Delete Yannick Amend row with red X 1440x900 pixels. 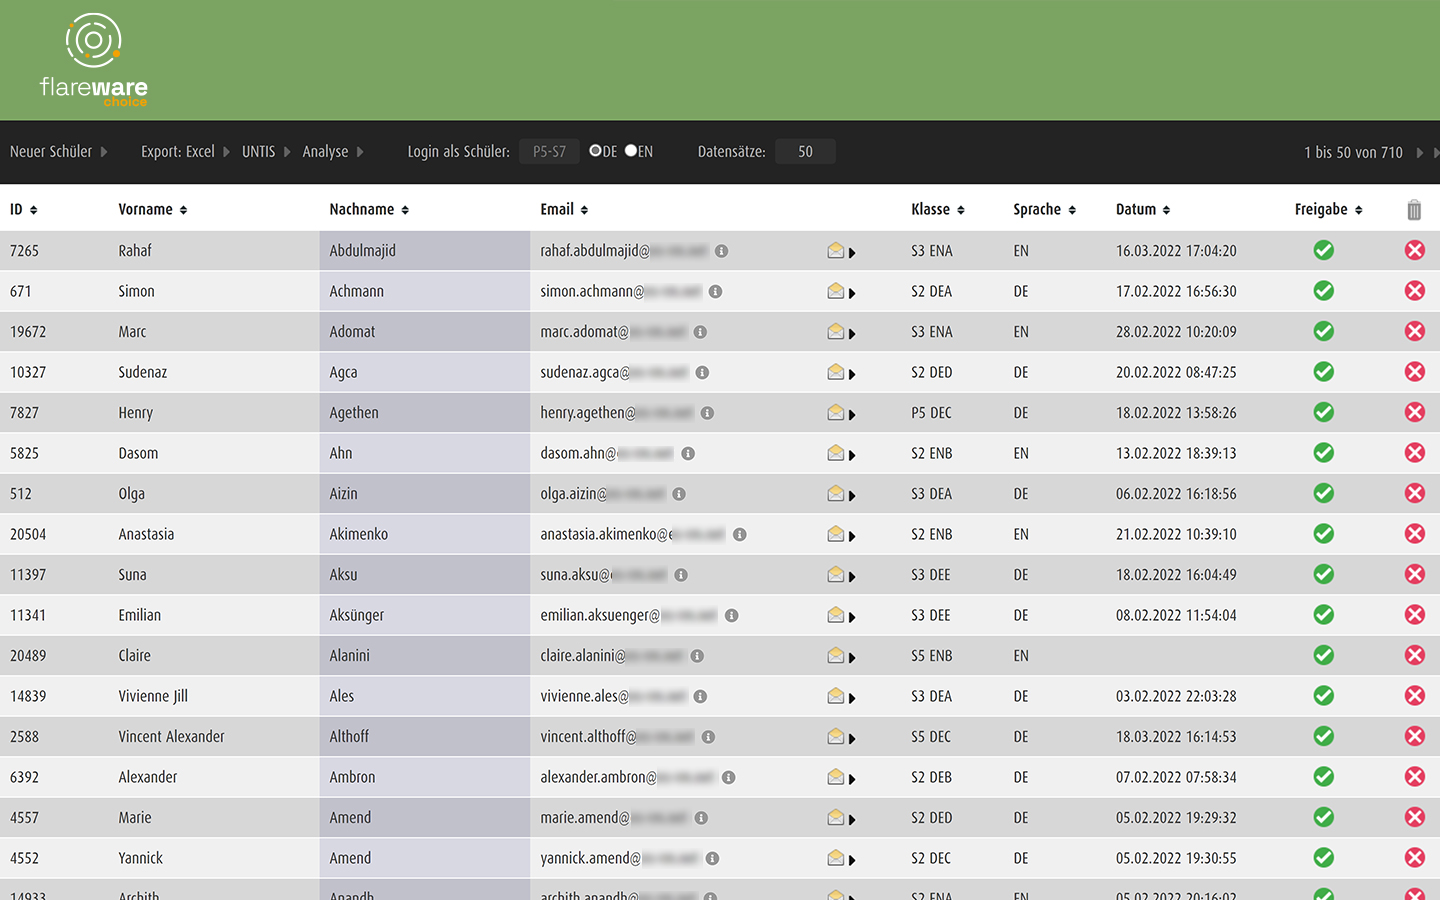coord(1414,858)
